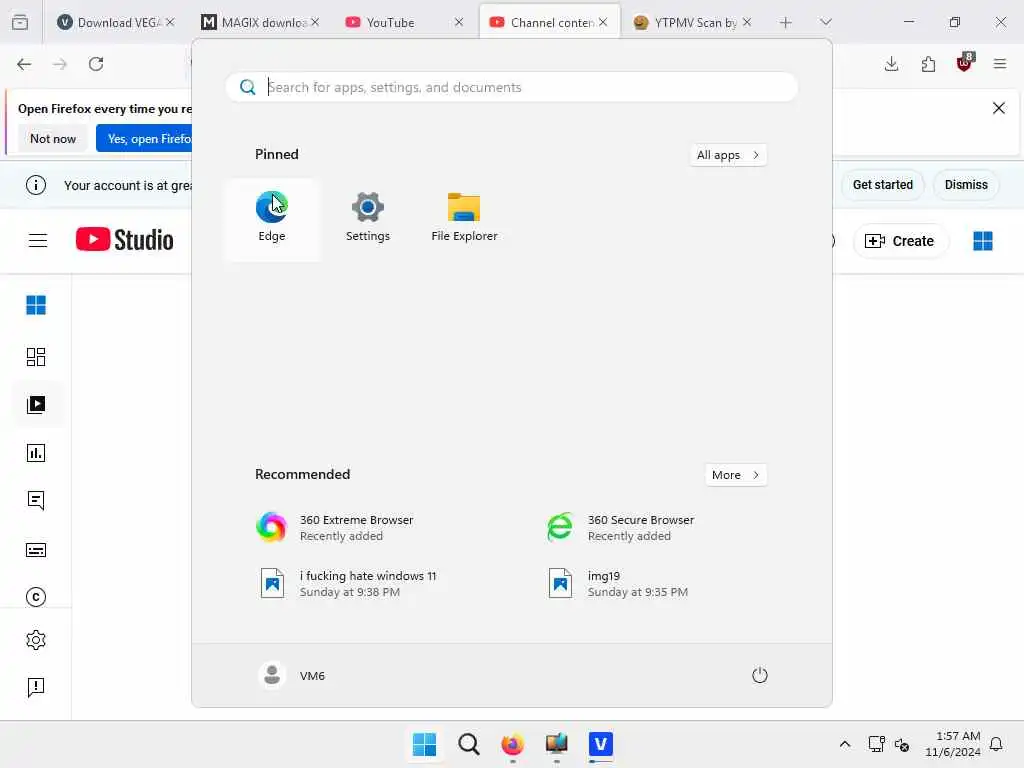Dismiss the account security notice
The height and width of the screenshot is (768, 1024).
pyautogui.click(x=966, y=185)
